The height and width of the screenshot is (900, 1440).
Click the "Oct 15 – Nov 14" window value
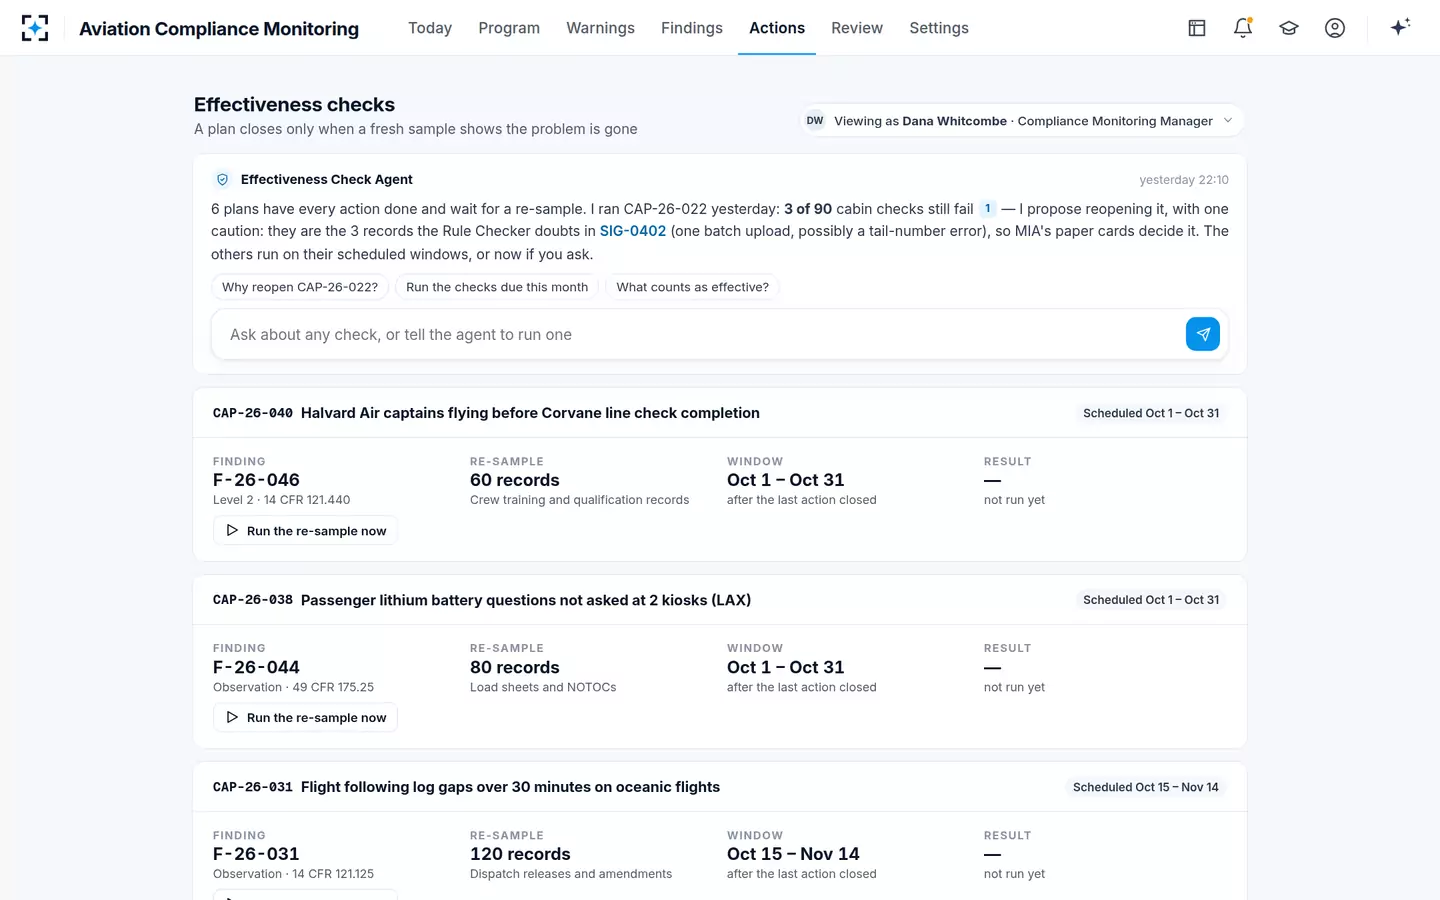click(x=793, y=854)
